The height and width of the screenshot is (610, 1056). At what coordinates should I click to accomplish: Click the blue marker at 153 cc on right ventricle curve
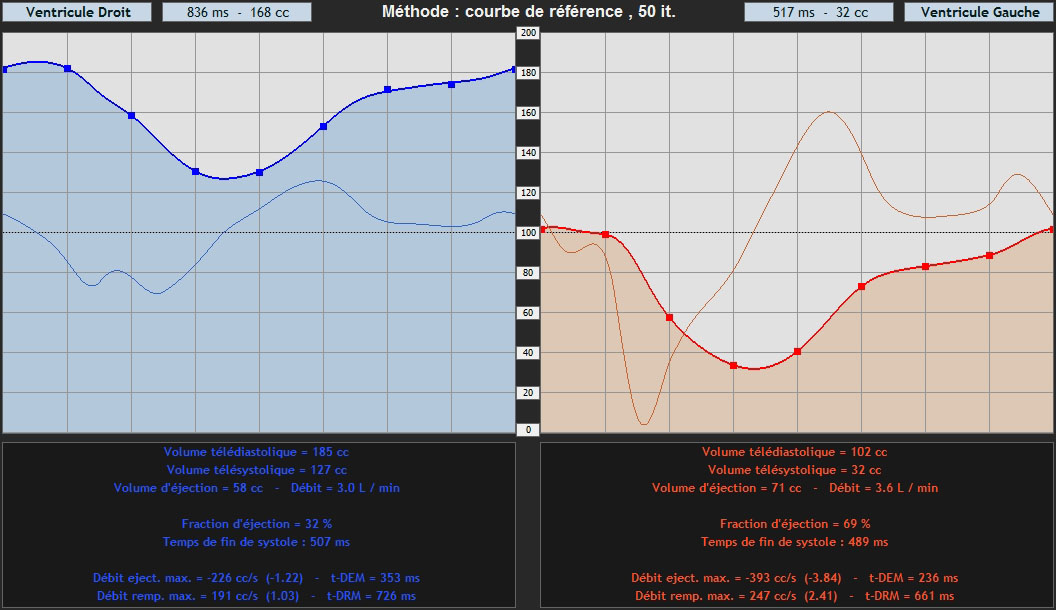click(323, 126)
